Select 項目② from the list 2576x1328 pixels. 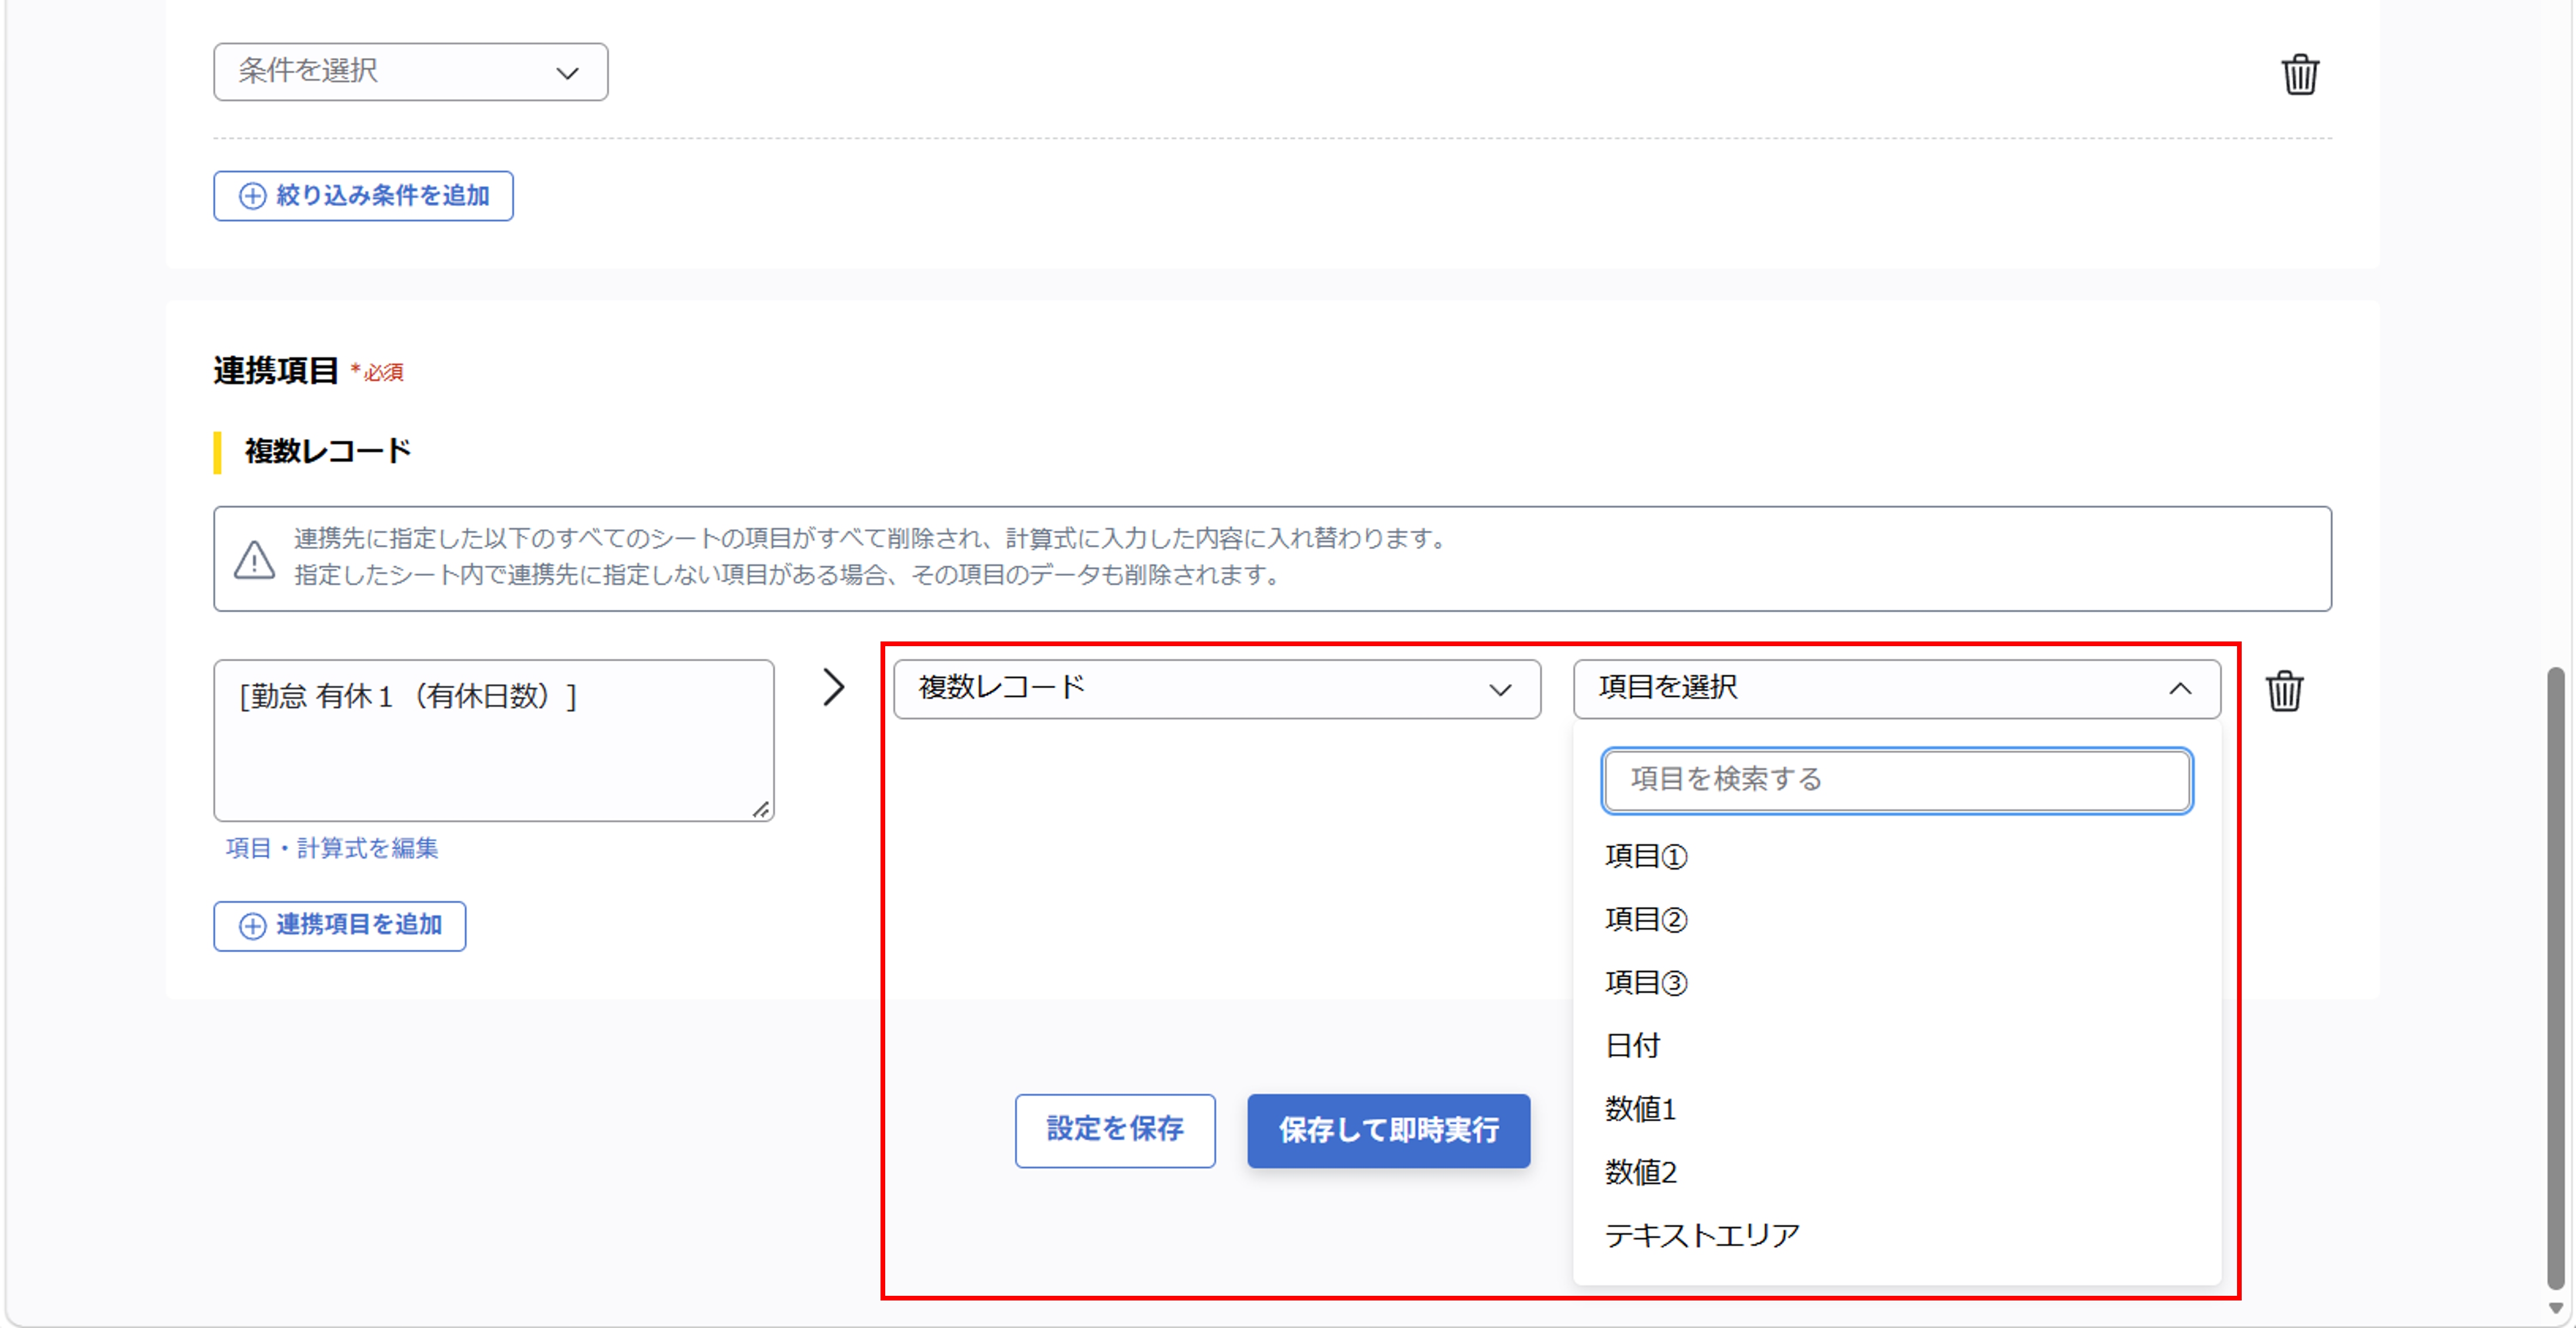point(1646,919)
